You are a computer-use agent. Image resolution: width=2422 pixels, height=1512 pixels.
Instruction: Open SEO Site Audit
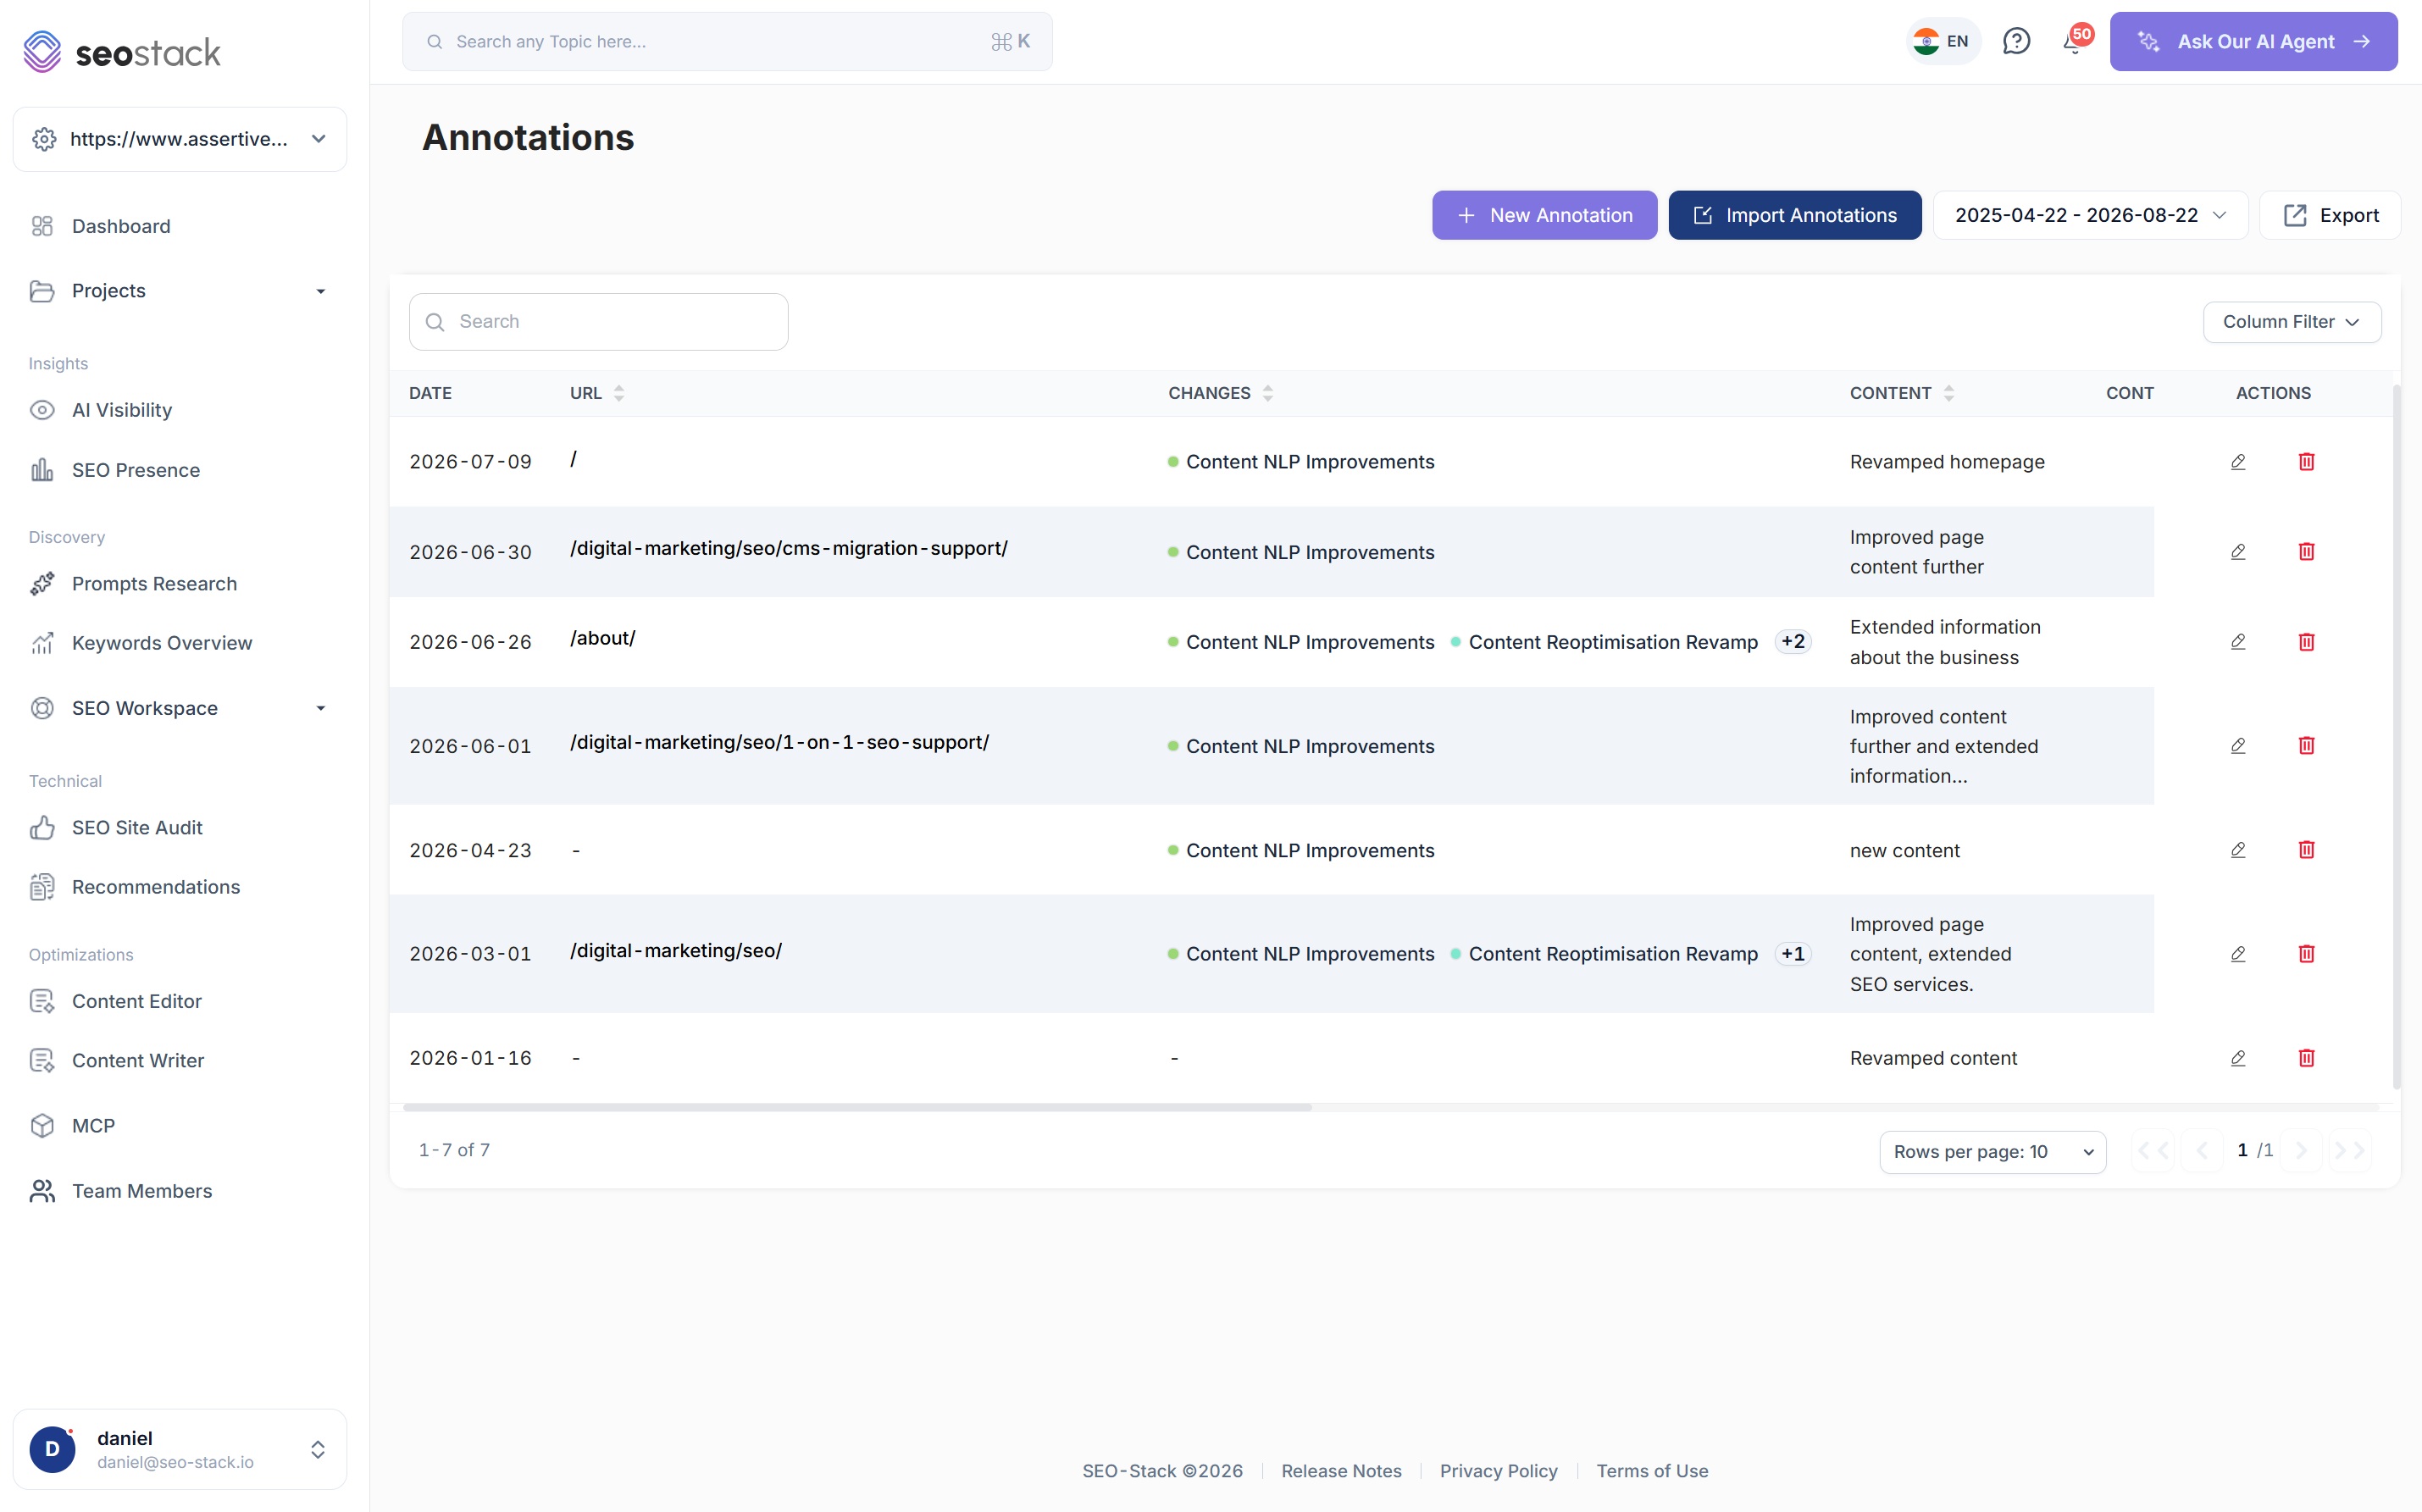pos(137,828)
